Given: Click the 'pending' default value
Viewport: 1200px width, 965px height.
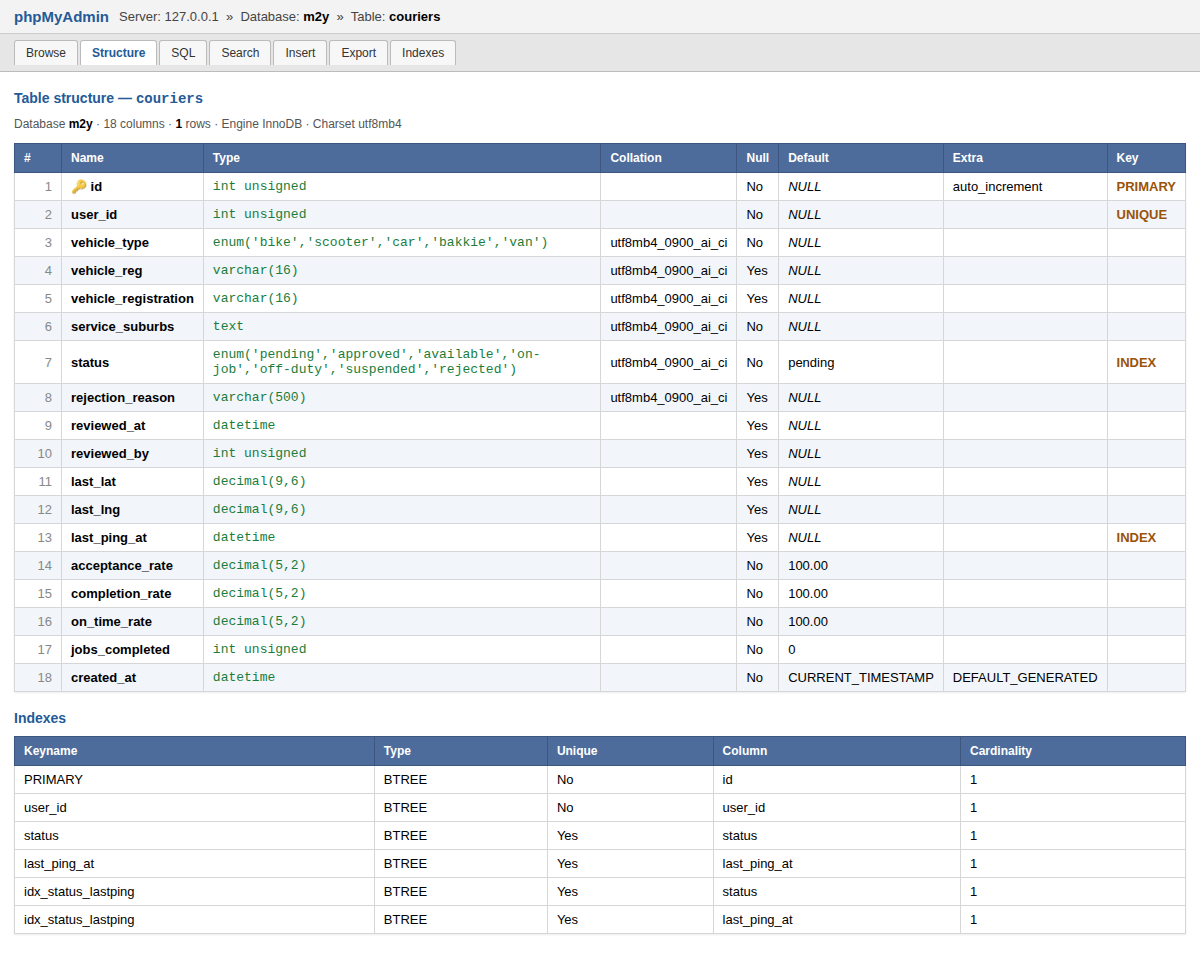Looking at the screenshot, I should point(811,363).
